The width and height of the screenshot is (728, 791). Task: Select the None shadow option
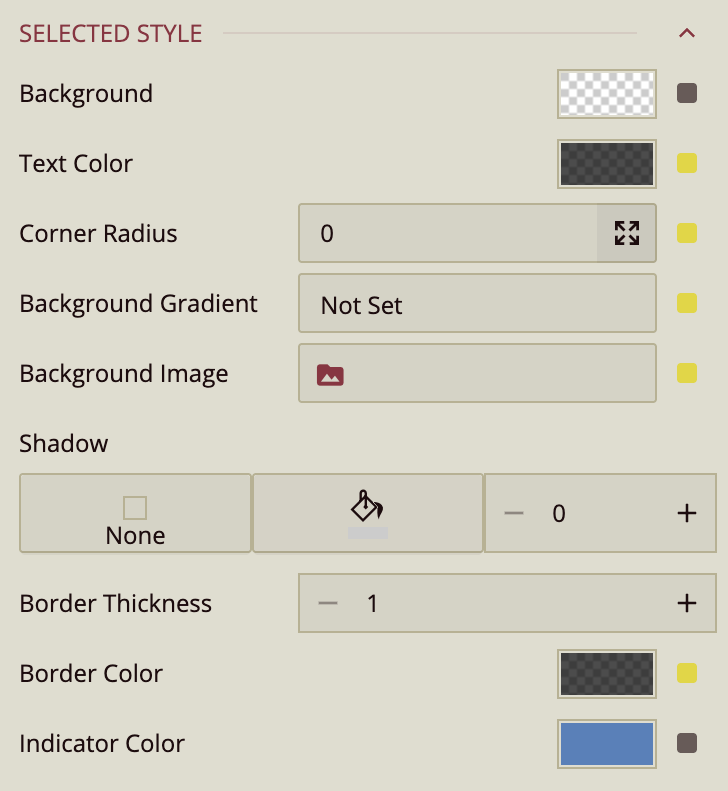coord(135,514)
